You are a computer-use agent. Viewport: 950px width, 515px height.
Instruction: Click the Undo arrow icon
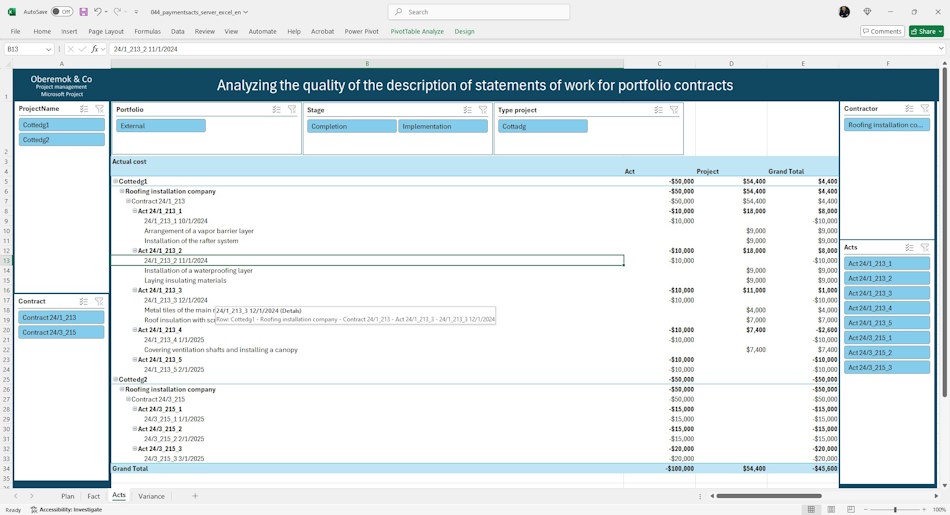point(98,12)
